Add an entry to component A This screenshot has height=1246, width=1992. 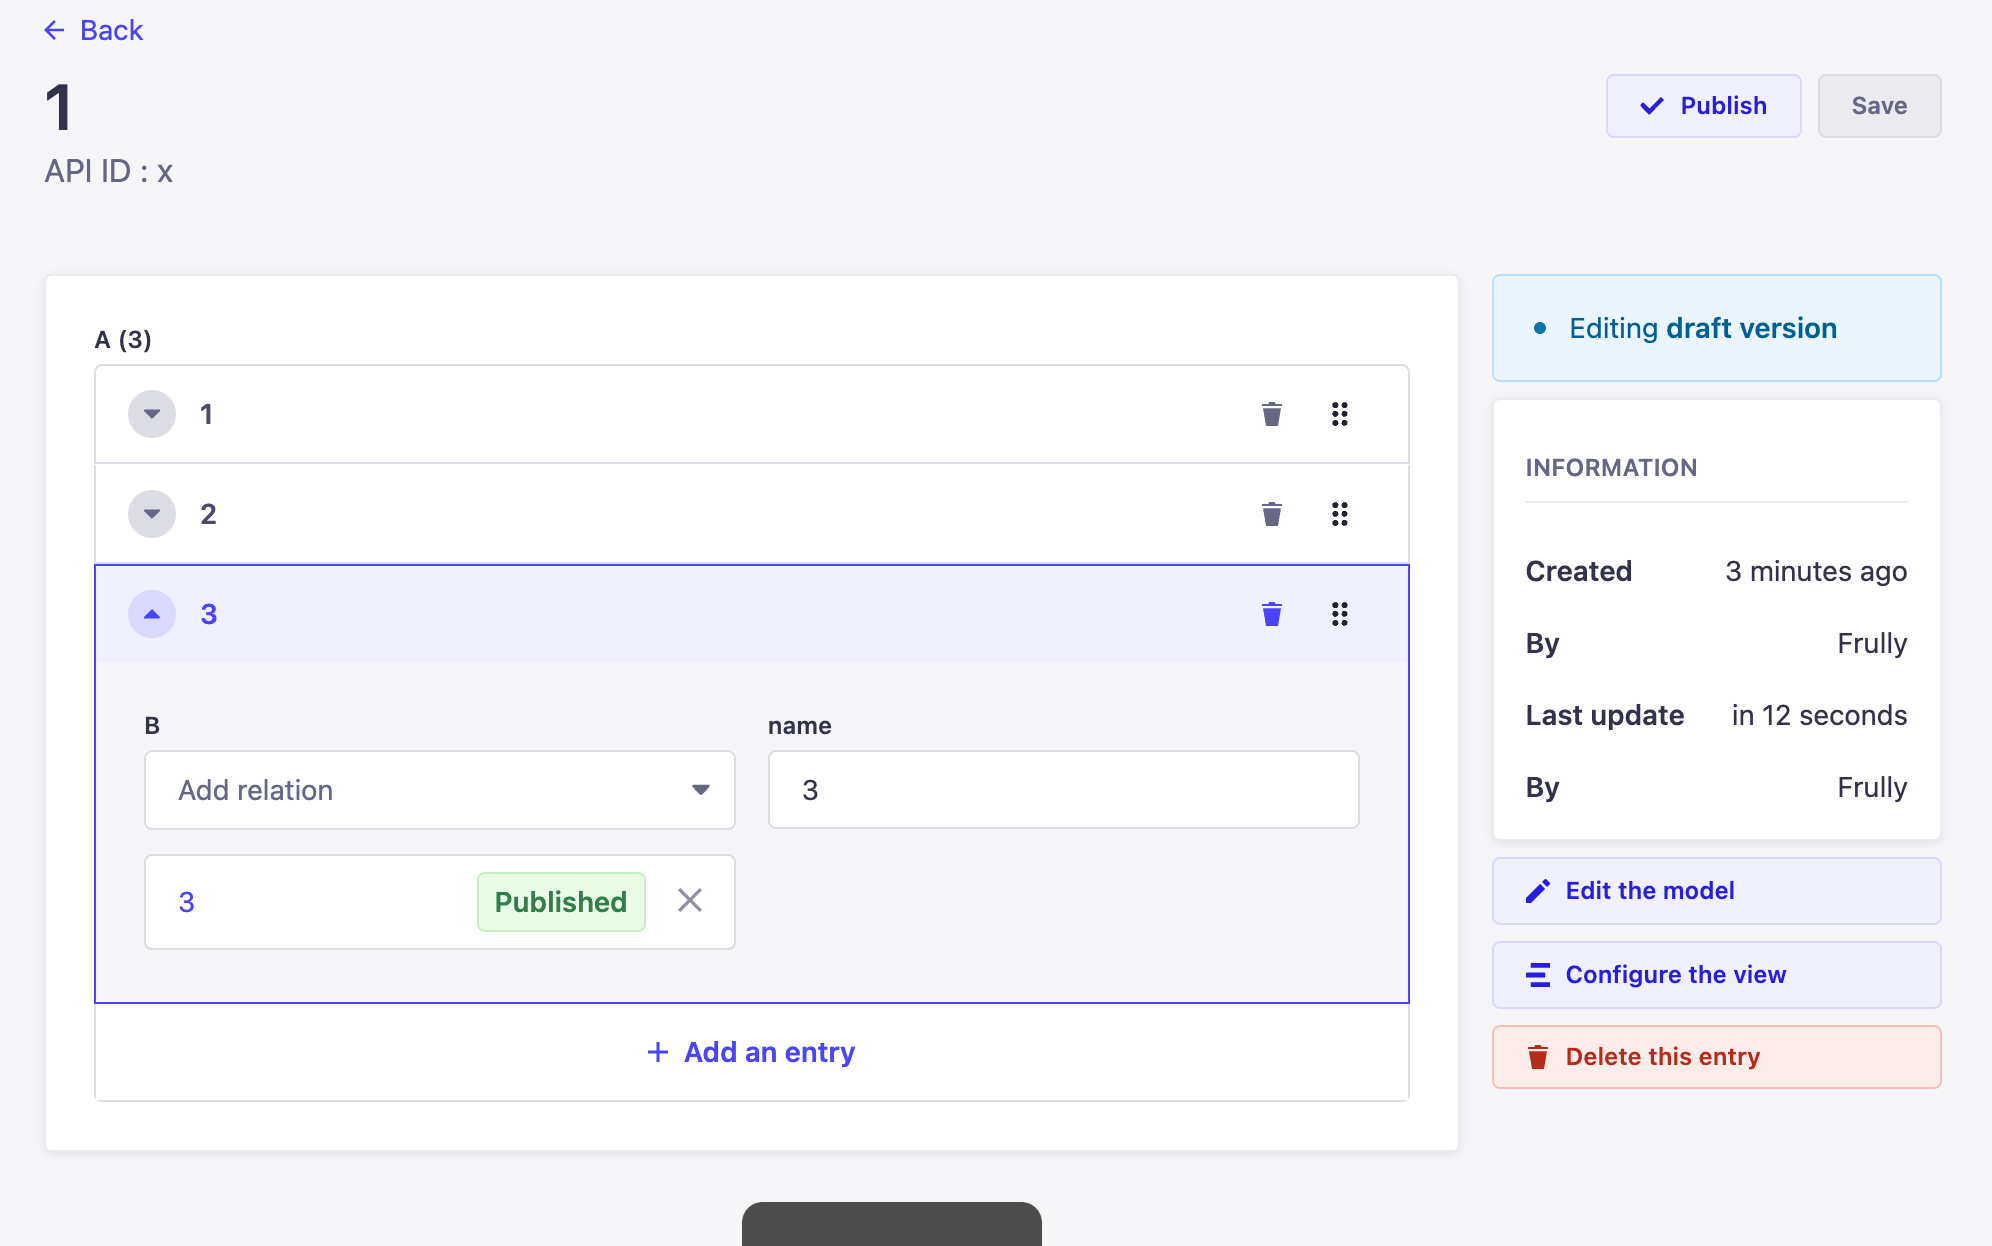click(751, 1052)
